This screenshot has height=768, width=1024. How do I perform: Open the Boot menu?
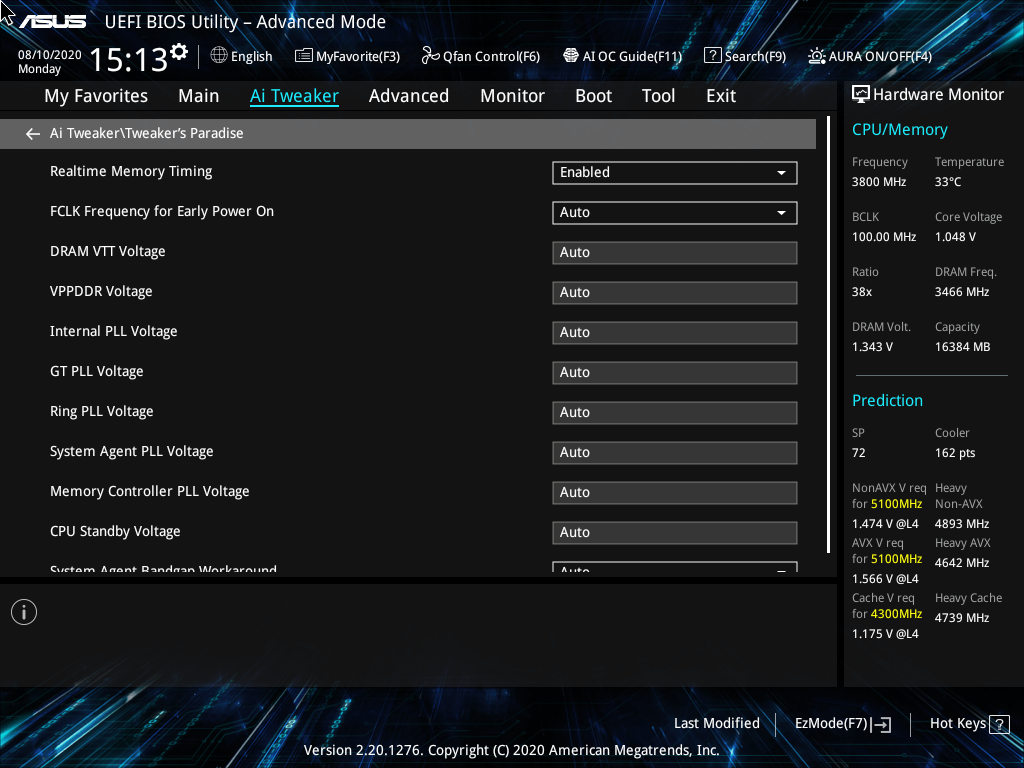point(593,95)
